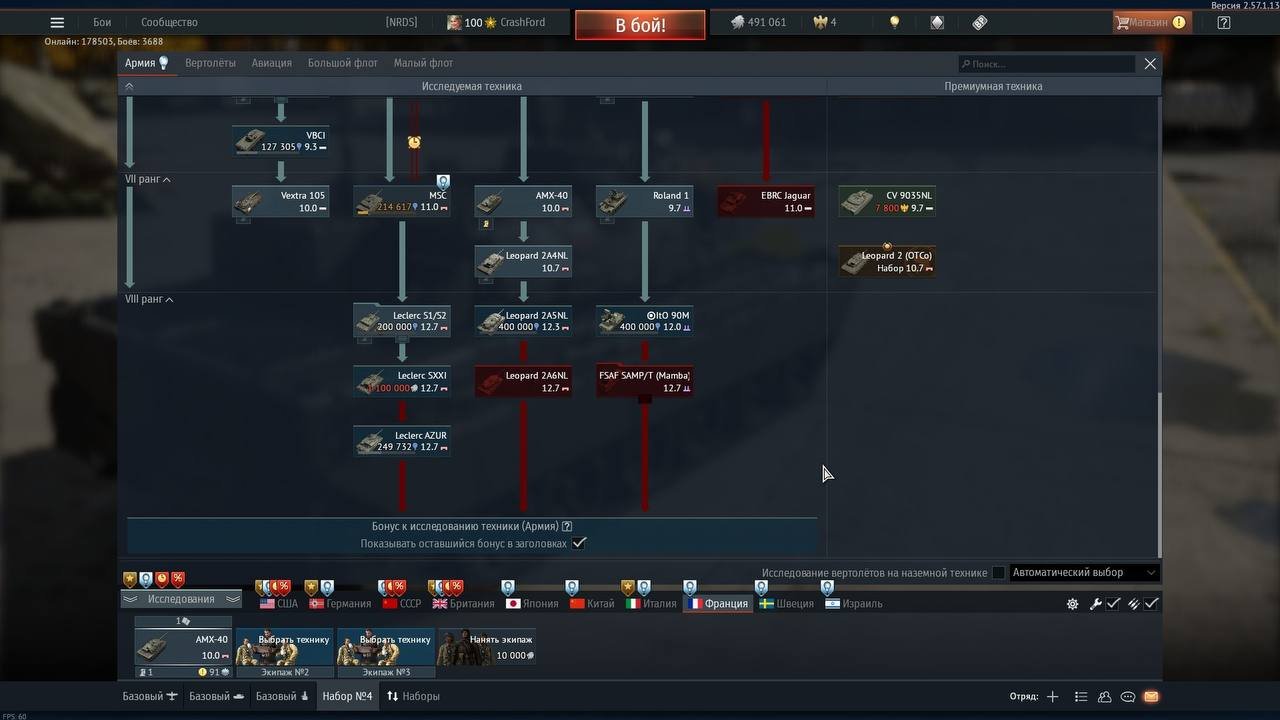The width and height of the screenshot is (1280, 720).
Task: Open the wrench repair icon
Action: tap(1095, 604)
